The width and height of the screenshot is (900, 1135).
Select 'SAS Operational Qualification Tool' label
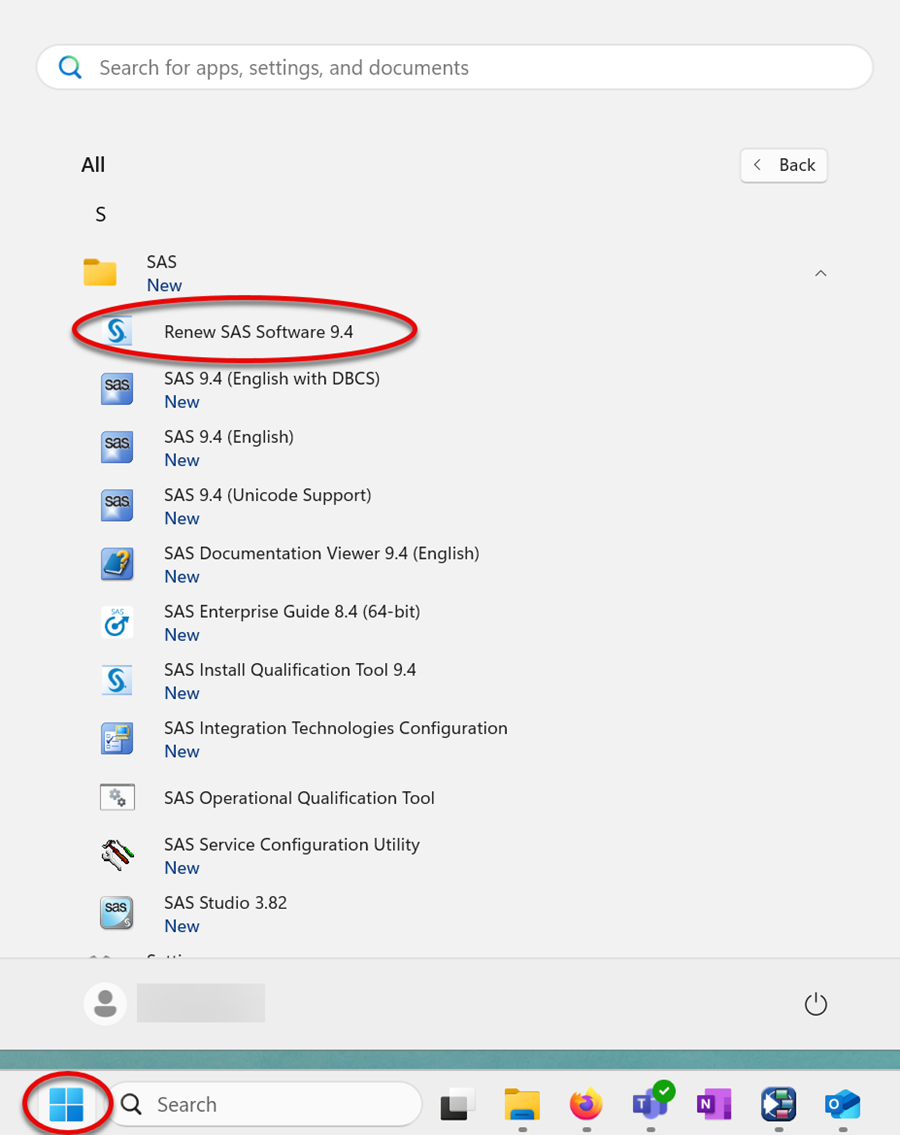tap(299, 798)
